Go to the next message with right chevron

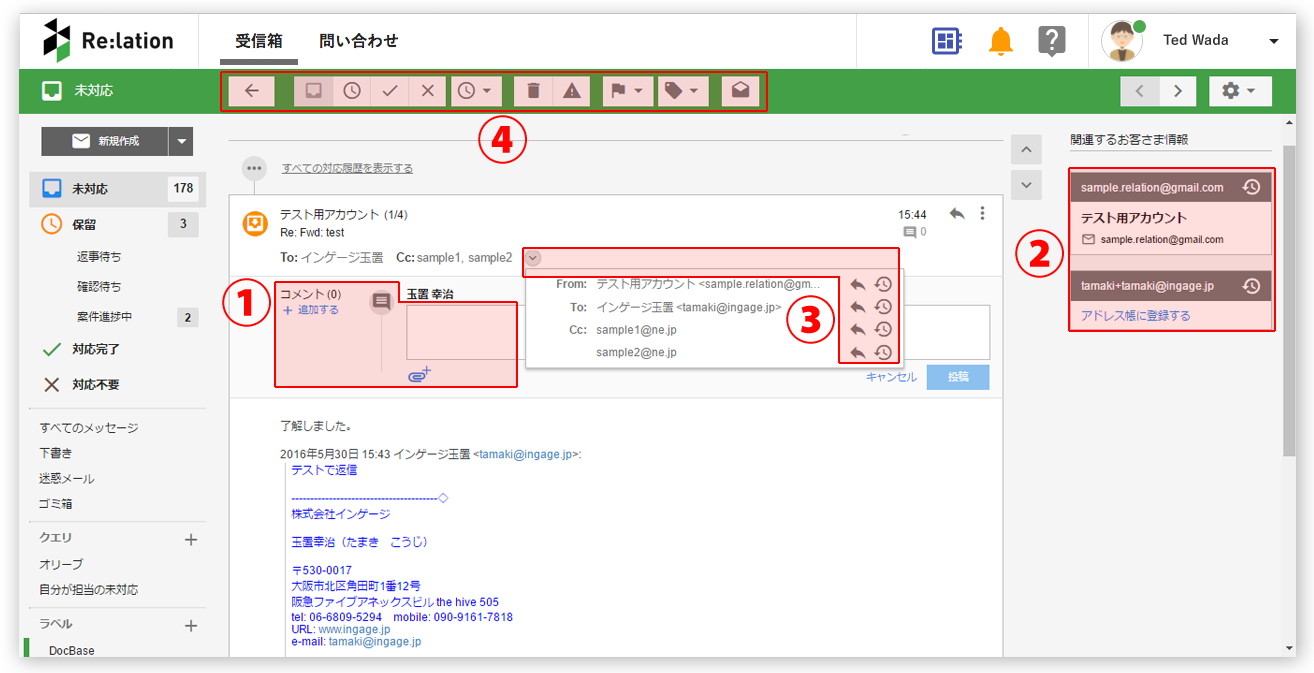pyautogui.click(x=1178, y=91)
